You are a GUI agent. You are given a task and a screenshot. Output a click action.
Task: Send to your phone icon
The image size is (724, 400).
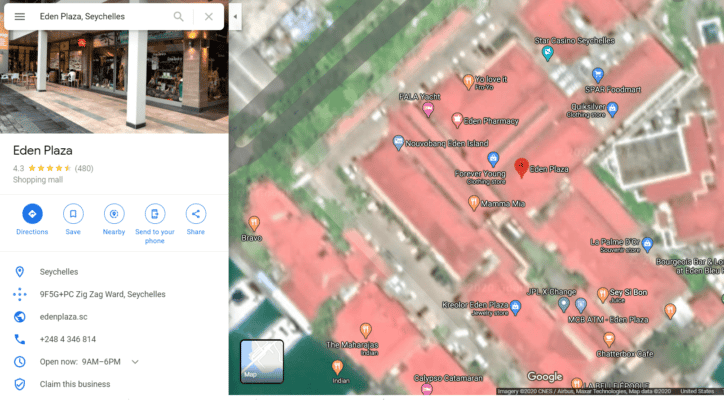click(x=155, y=214)
